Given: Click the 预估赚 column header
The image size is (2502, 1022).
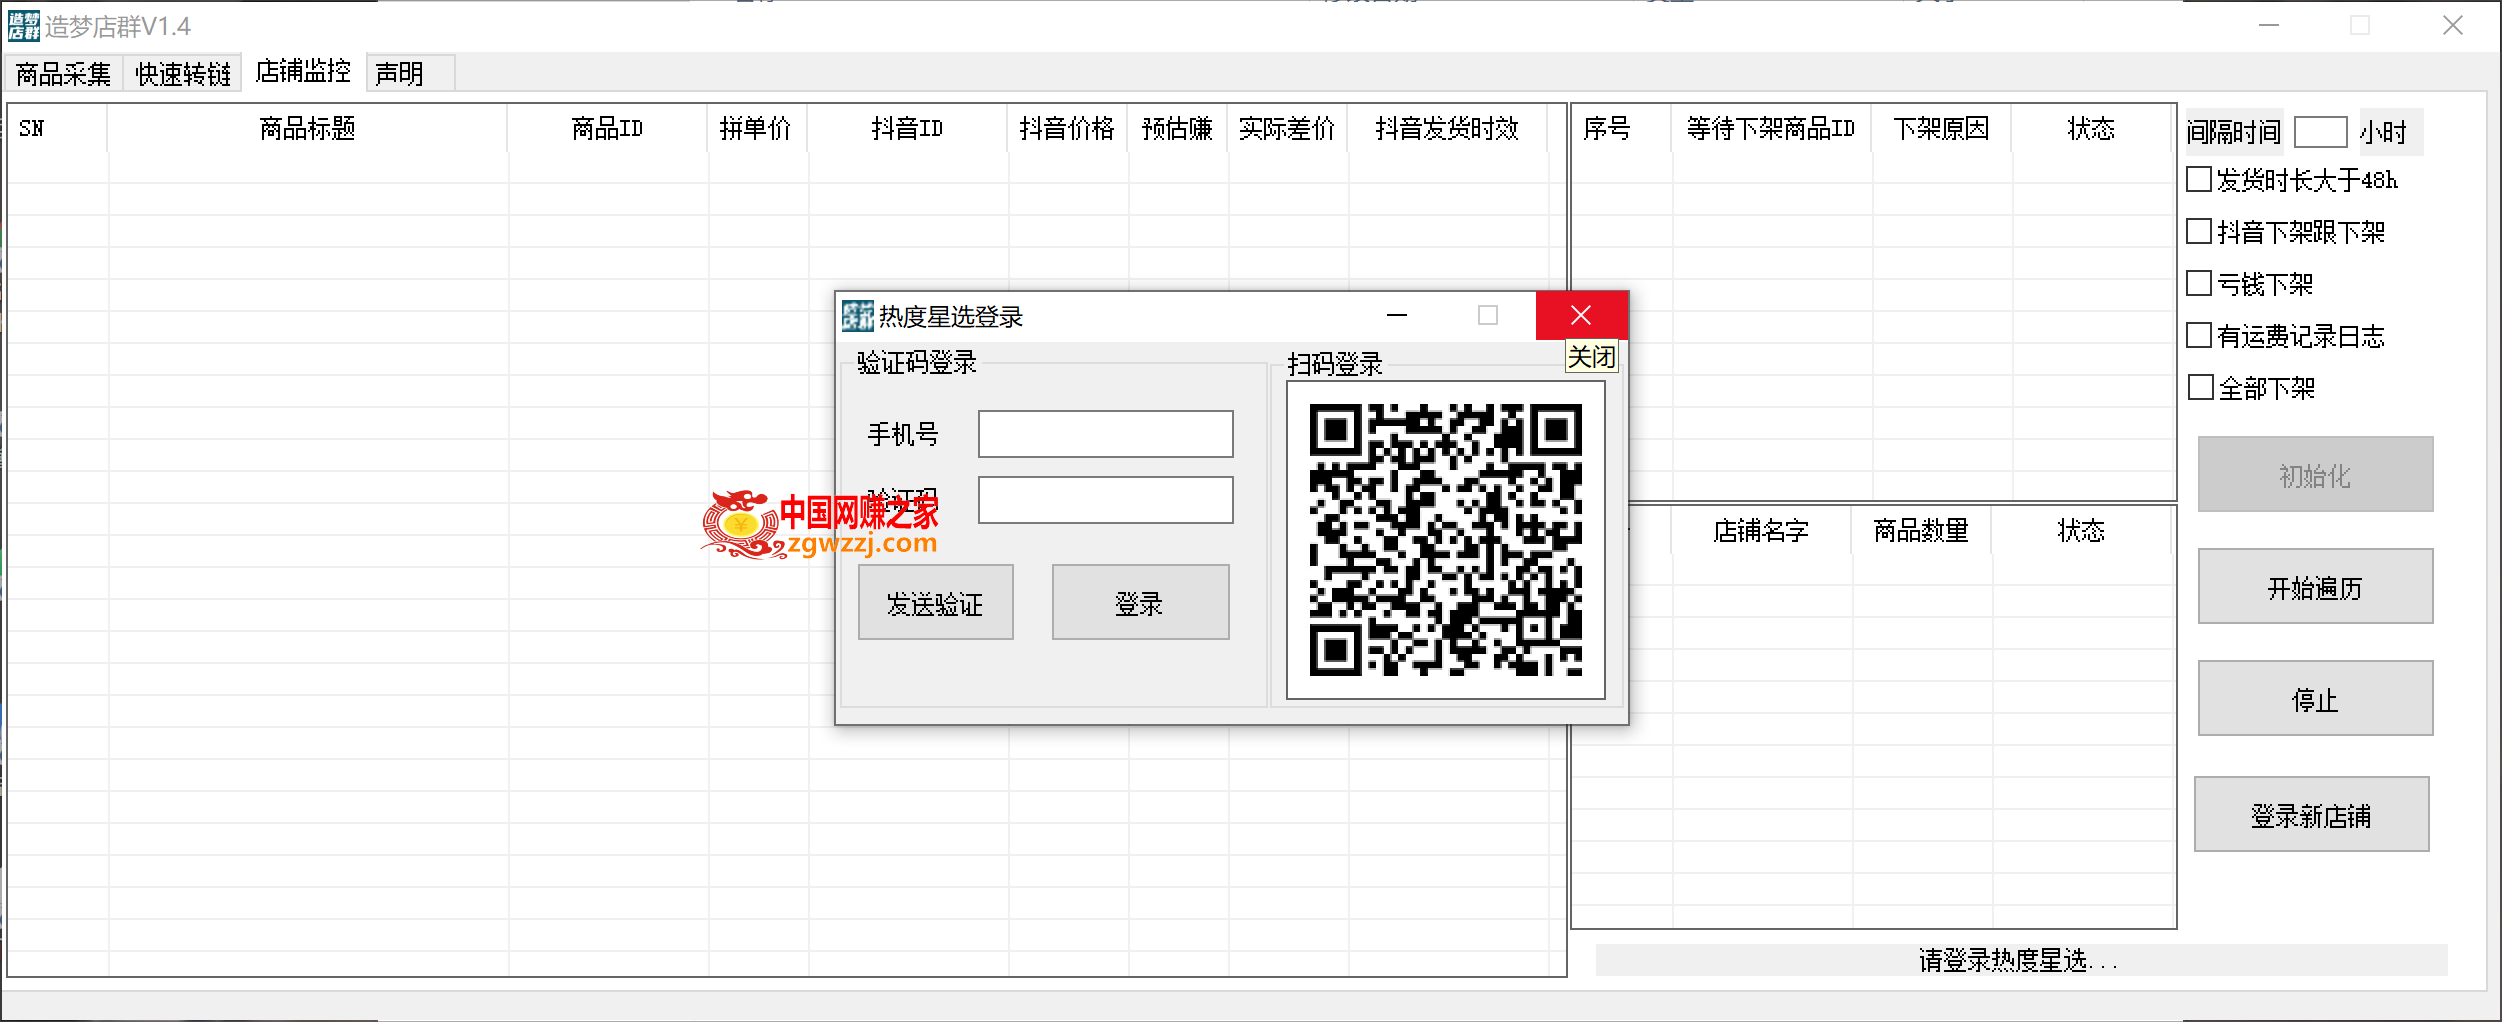Looking at the screenshot, I should click(1177, 129).
